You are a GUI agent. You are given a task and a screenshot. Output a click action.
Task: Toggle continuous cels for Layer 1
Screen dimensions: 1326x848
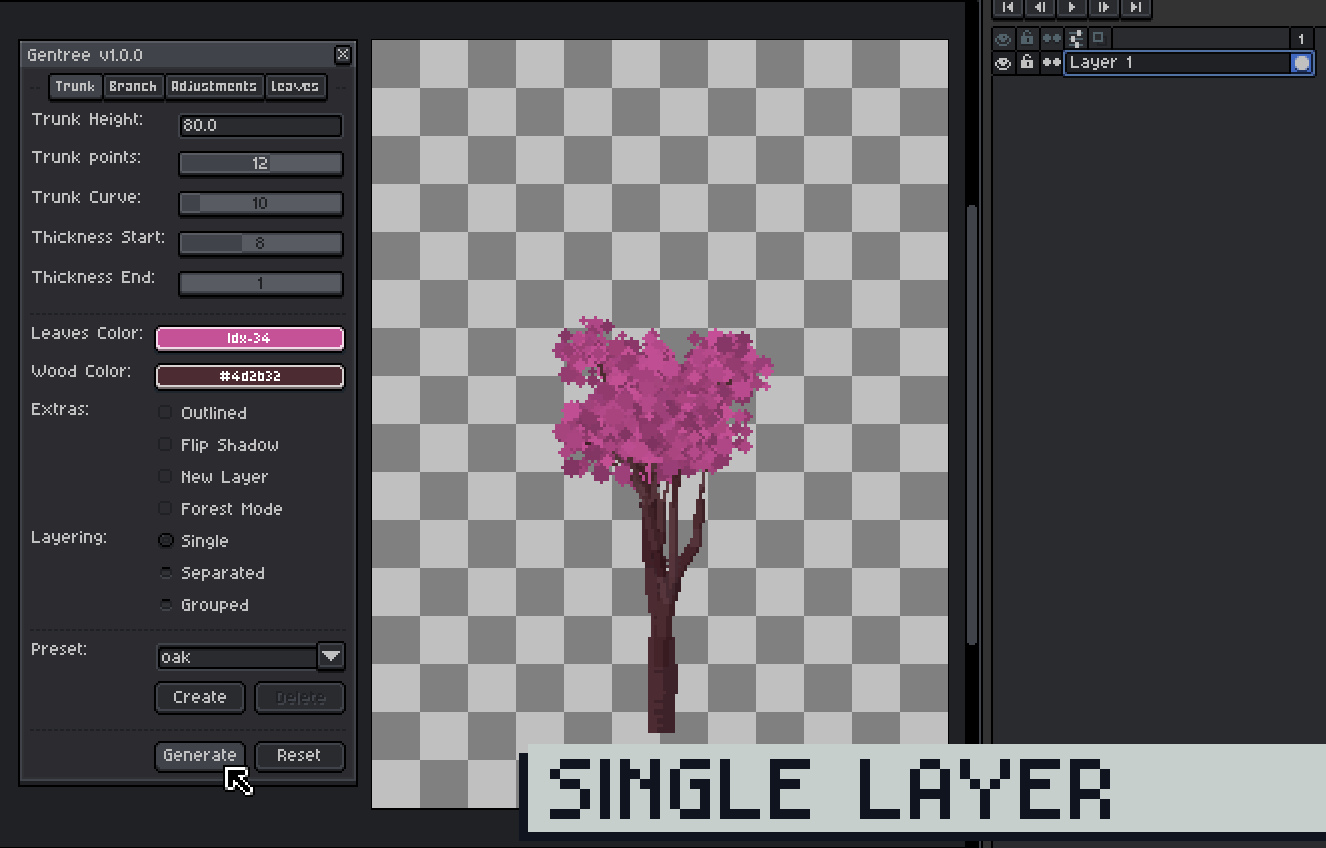tap(1052, 62)
